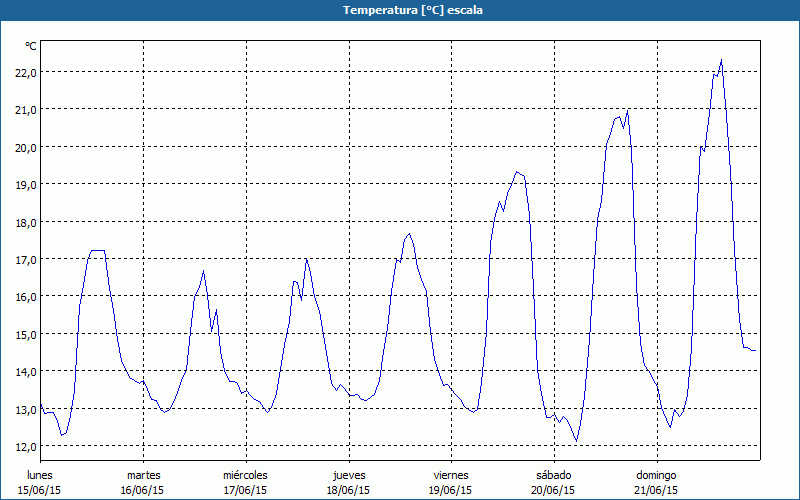
Task: Select the 'lunes' day label
Action: pyautogui.click(x=40, y=475)
